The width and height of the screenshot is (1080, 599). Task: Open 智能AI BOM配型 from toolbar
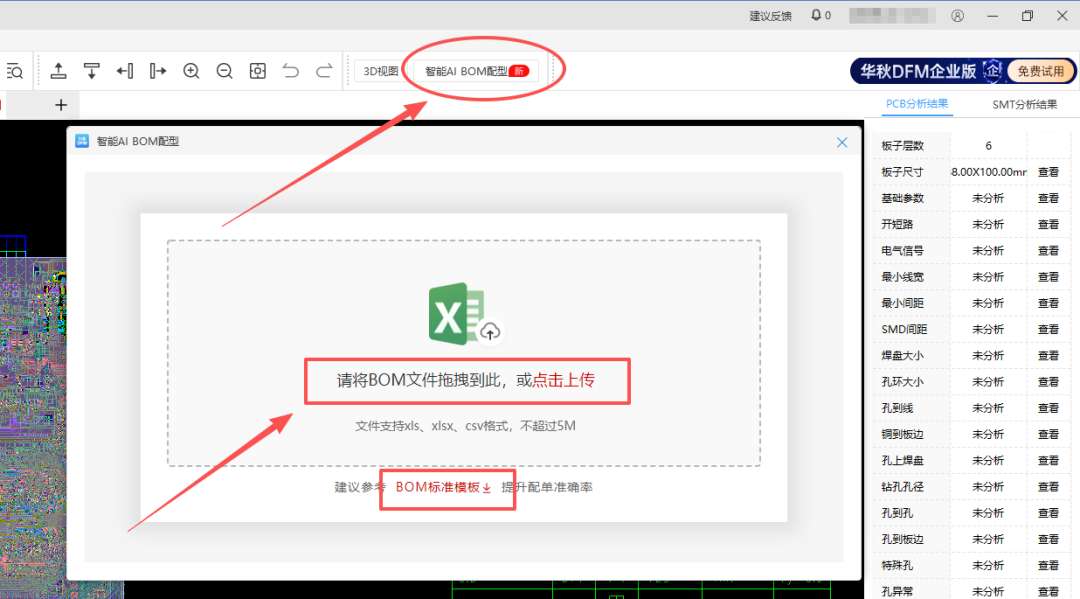pyautogui.click(x=477, y=71)
